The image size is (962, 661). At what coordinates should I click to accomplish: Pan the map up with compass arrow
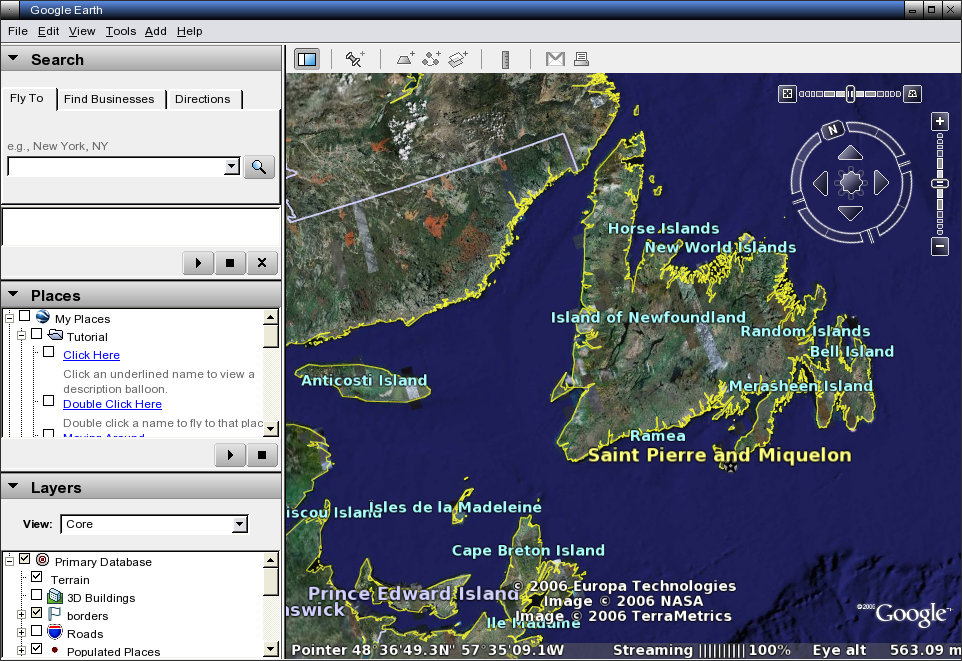click(x=850, y=153)
